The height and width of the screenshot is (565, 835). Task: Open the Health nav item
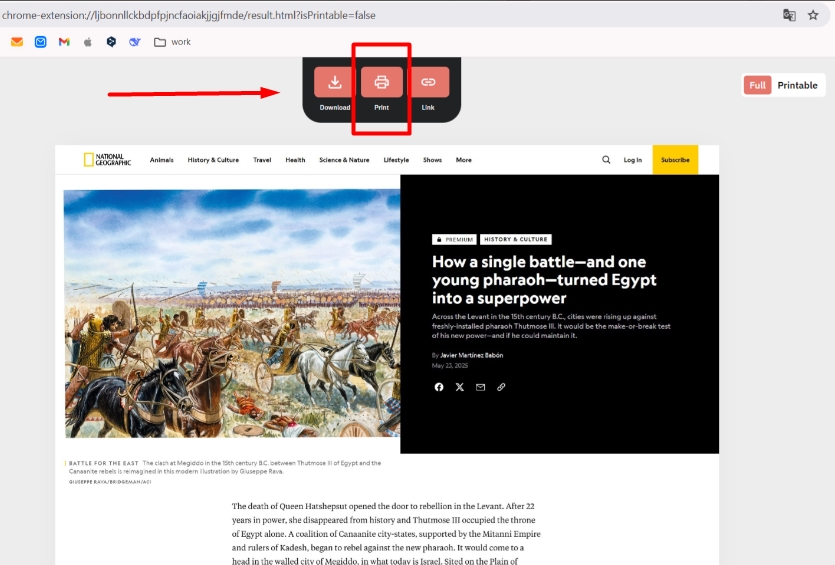pyautogui.click(x=295, y=160)
